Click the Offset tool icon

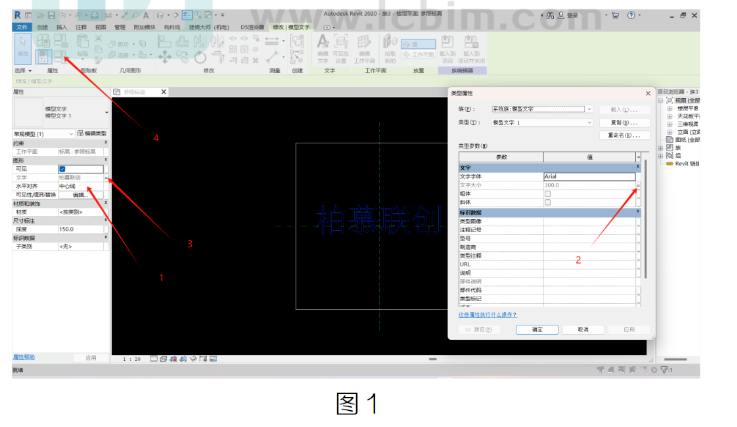pos(182,41)
